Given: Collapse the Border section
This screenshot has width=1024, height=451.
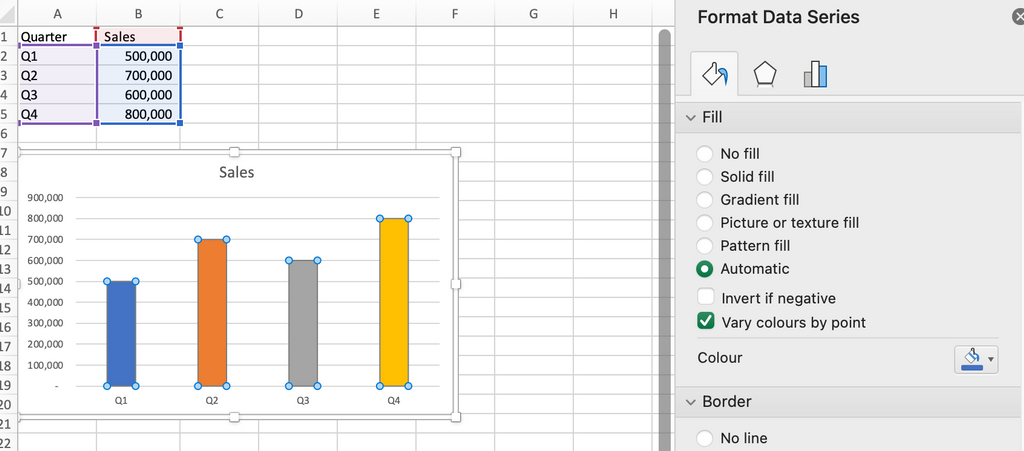Looking at the screenshot, I should 690,402.
